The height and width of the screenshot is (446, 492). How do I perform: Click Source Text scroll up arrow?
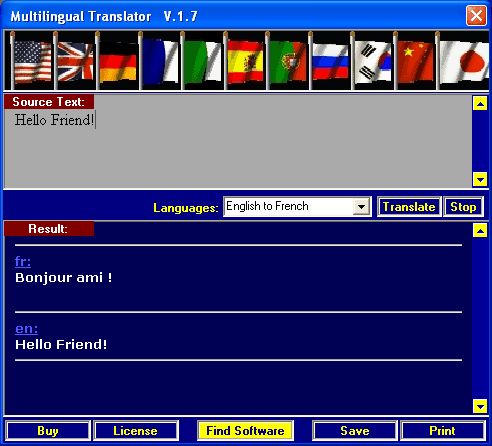480,104
